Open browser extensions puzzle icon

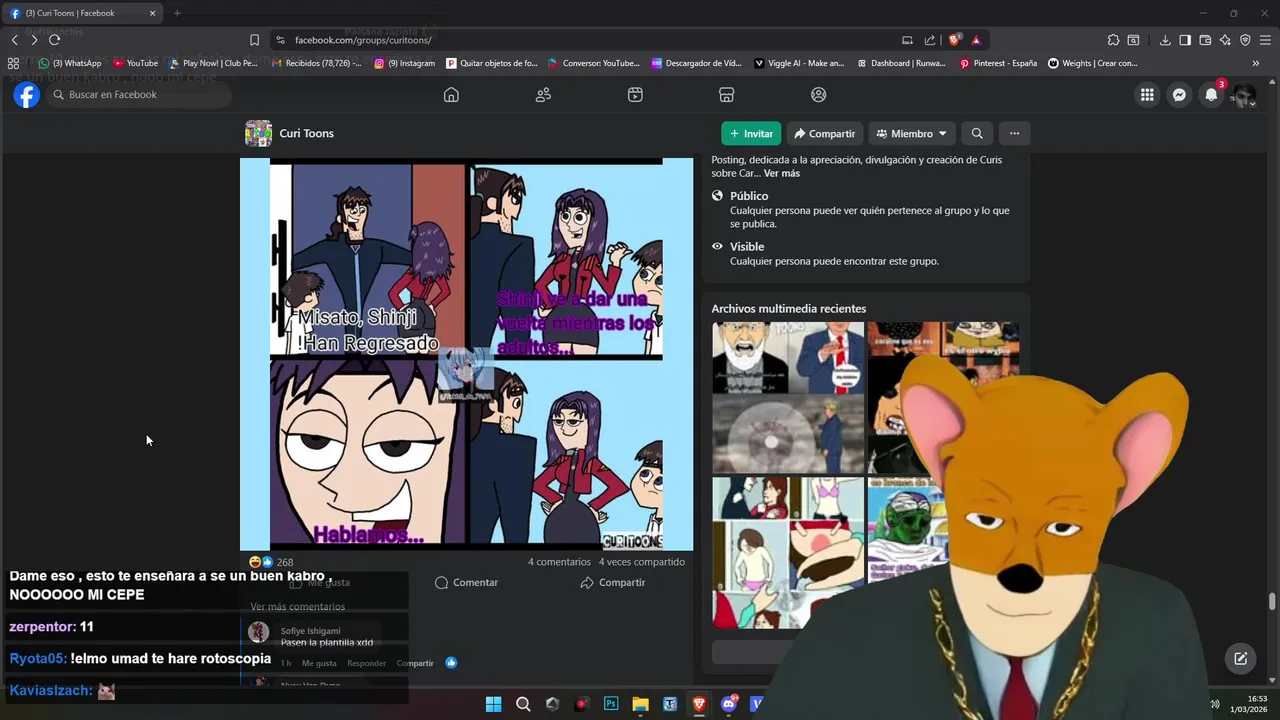click(1113, 40)
